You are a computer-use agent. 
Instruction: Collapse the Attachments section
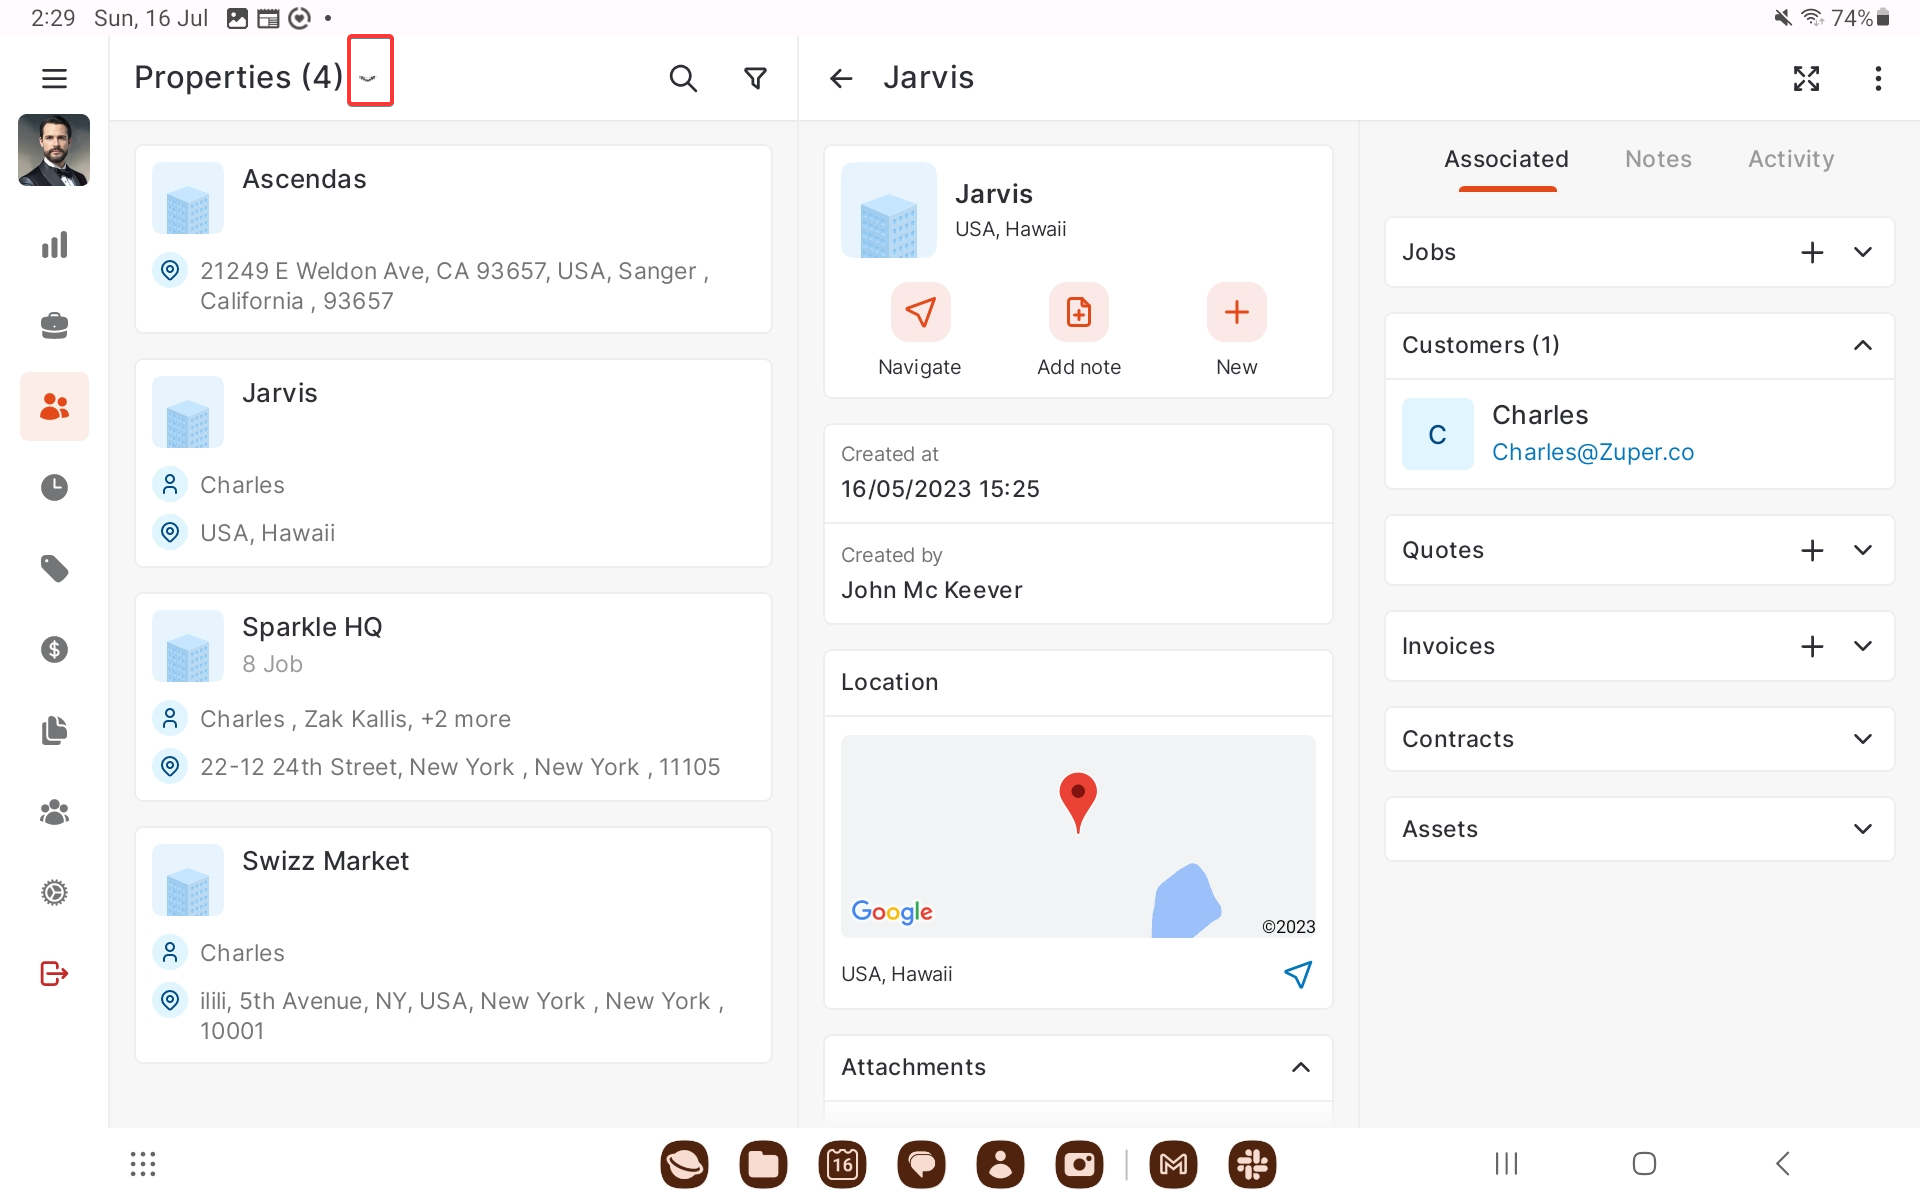[x=1300, y=1067]
